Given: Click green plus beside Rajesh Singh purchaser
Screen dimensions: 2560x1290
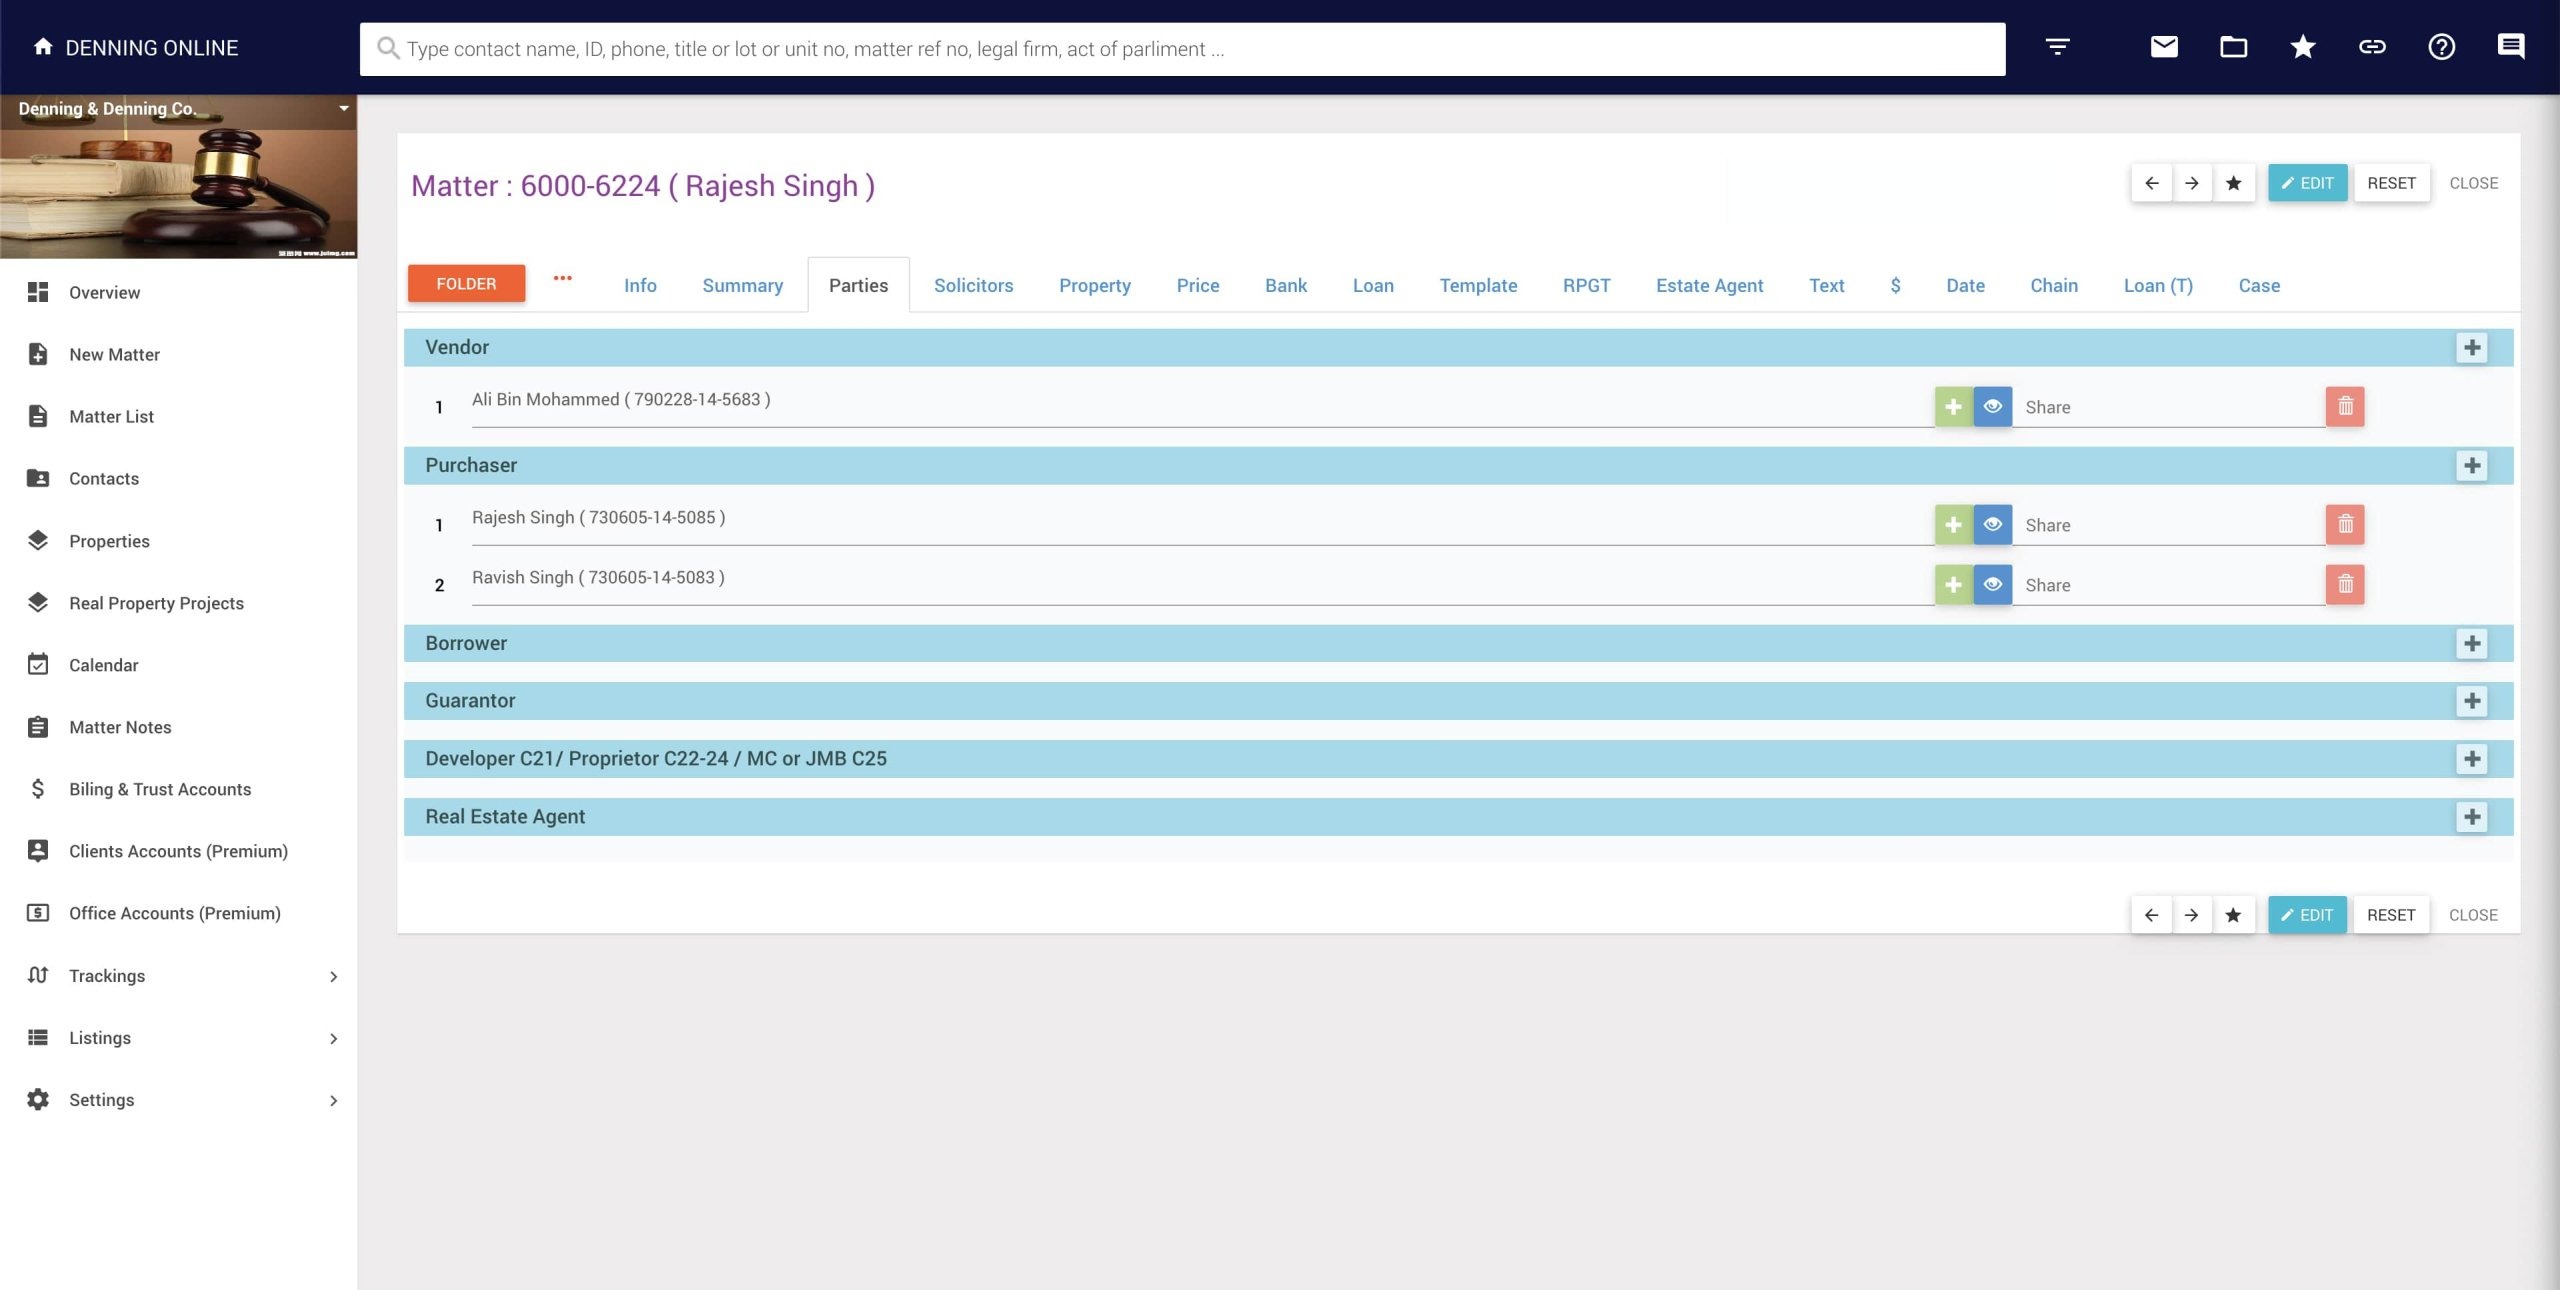Looking at the screenshot, I should [1953, 525].
